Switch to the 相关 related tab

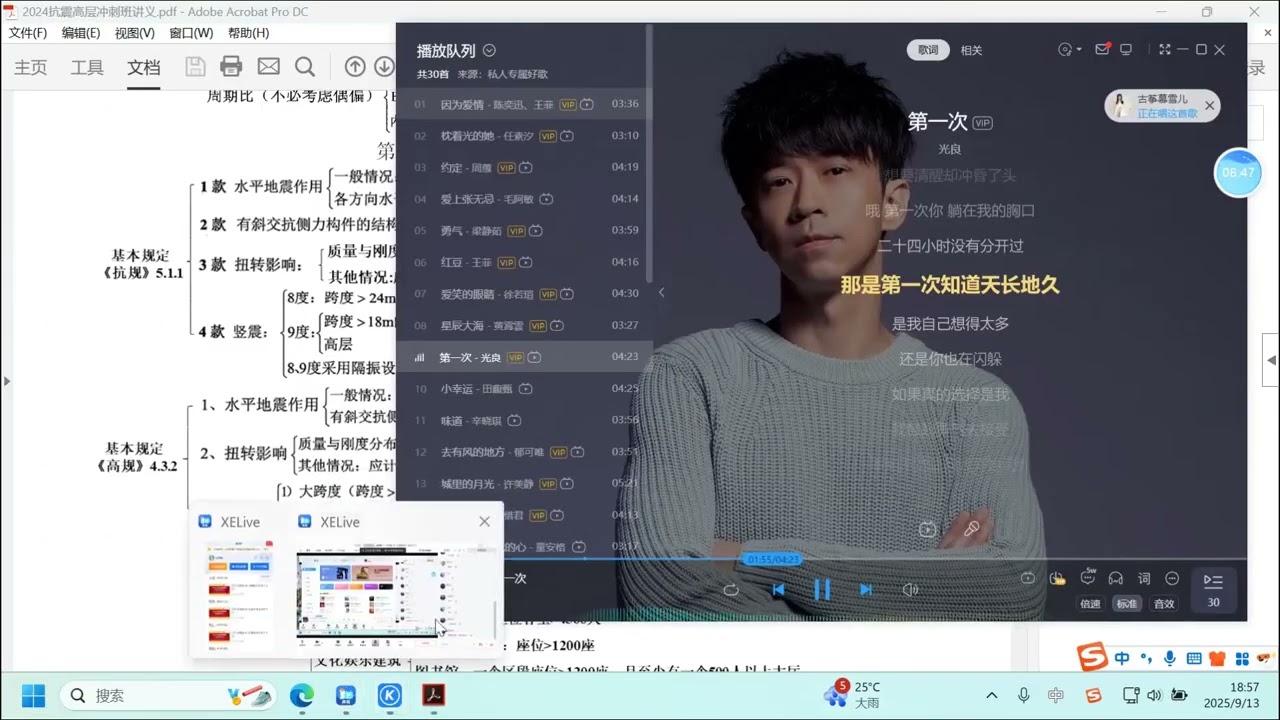click(971, 50)
